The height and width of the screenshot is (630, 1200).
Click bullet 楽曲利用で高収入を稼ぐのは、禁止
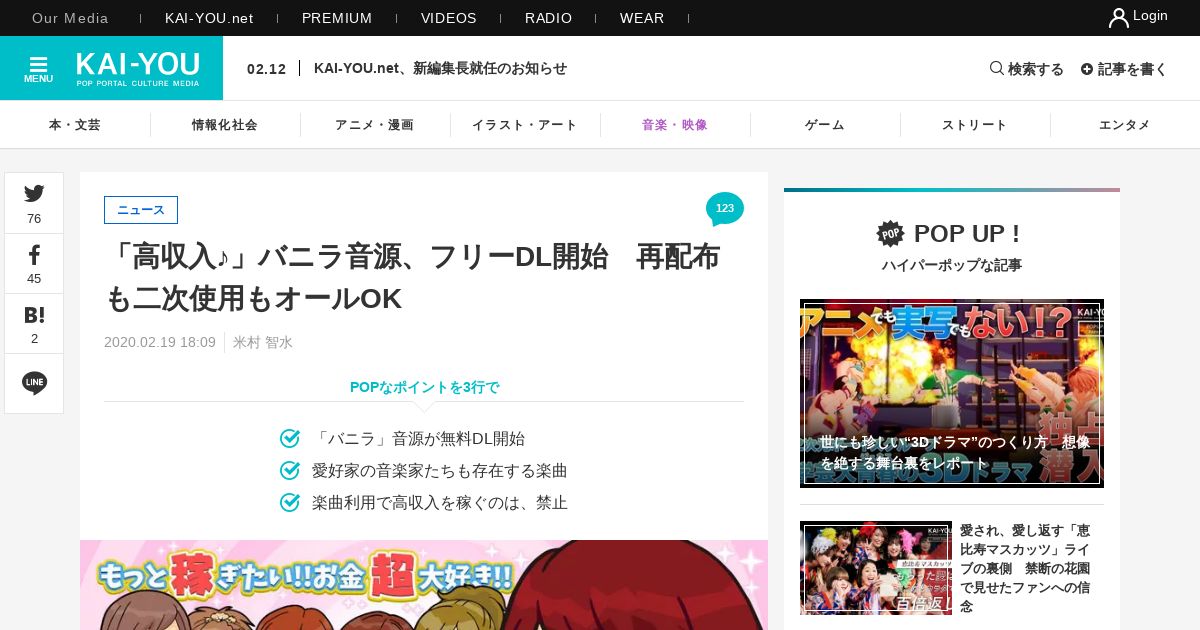(x=440, y=502)
